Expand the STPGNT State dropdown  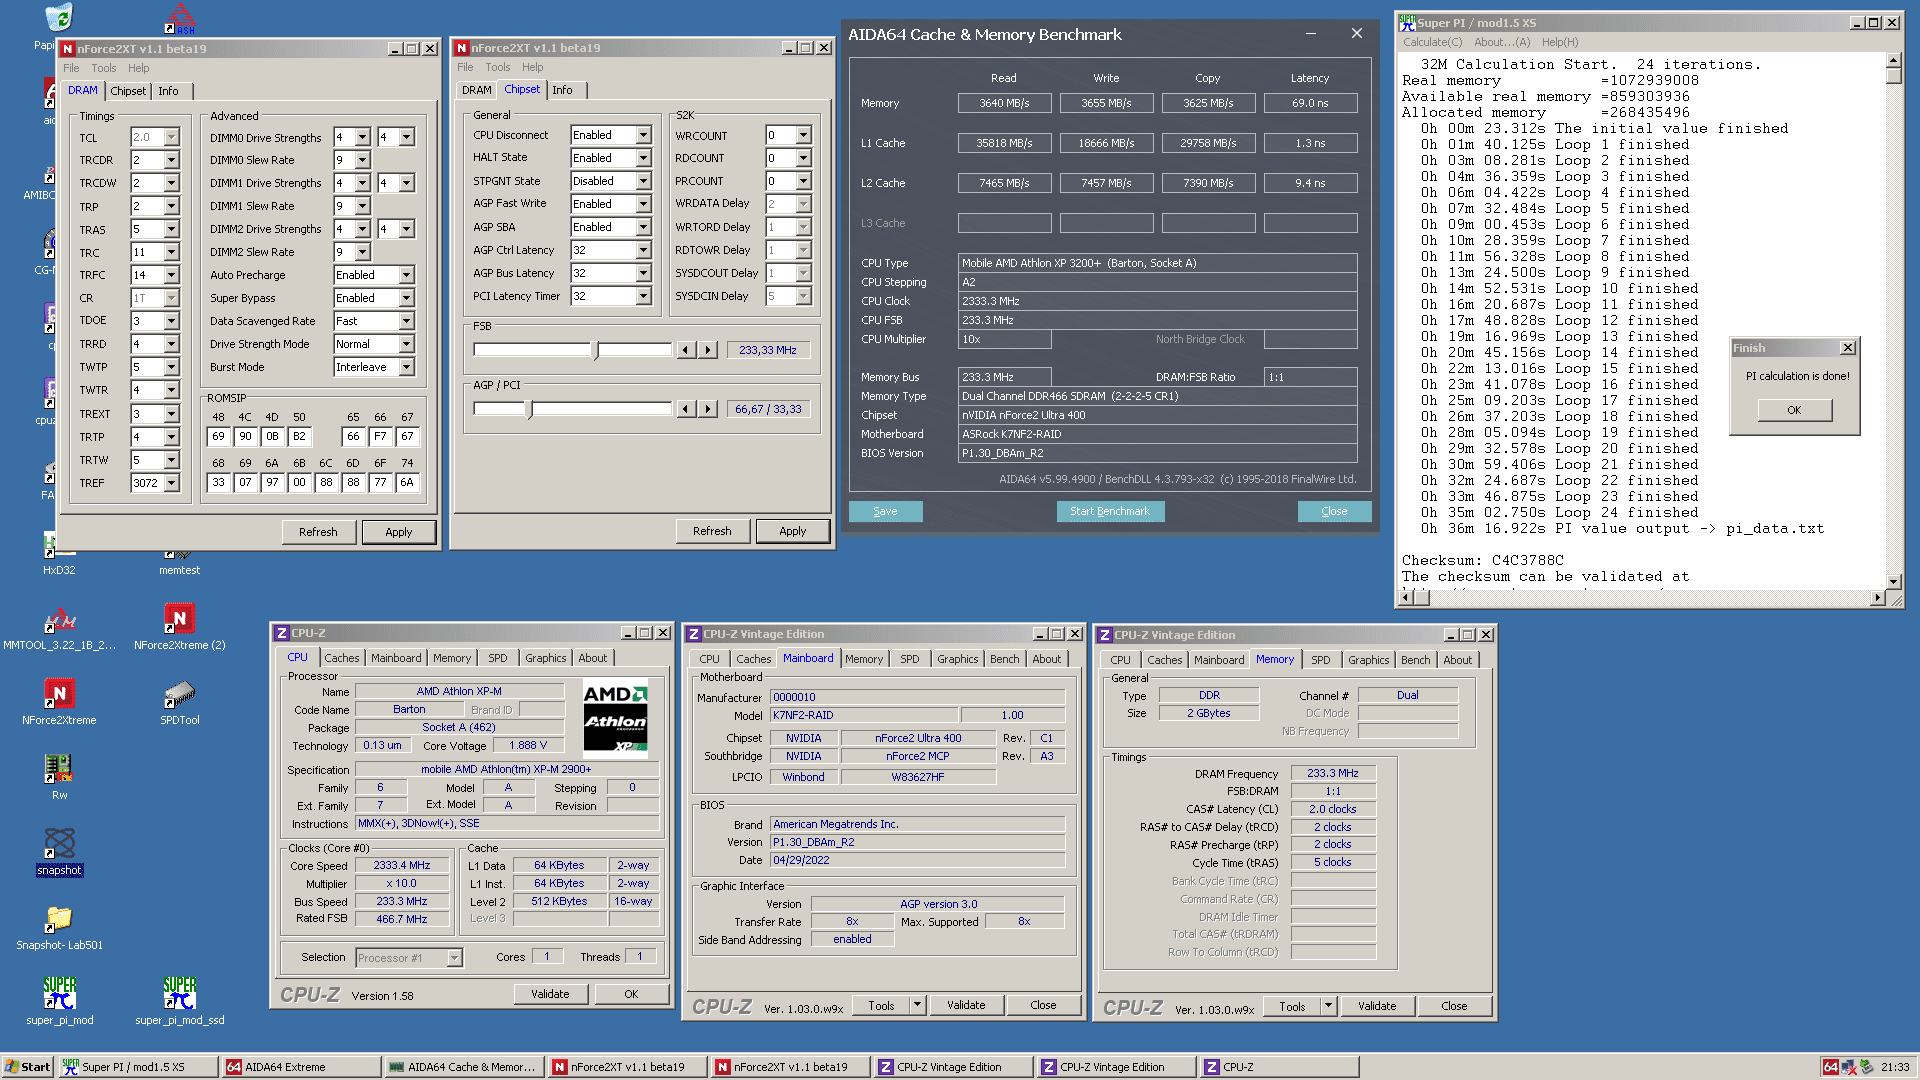(x=643, y=181)
